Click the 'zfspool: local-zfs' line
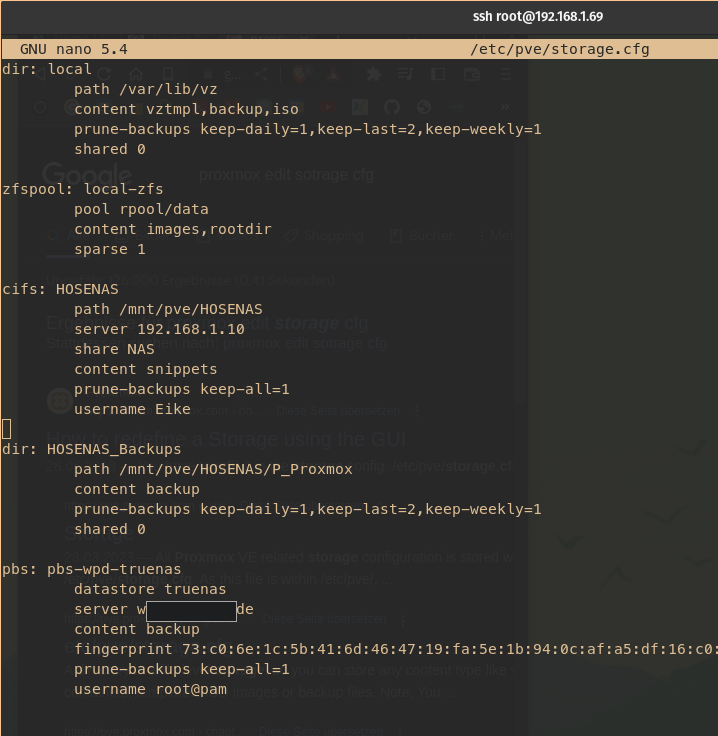Viewport: 718px width, 736px height. click(83, 189)
